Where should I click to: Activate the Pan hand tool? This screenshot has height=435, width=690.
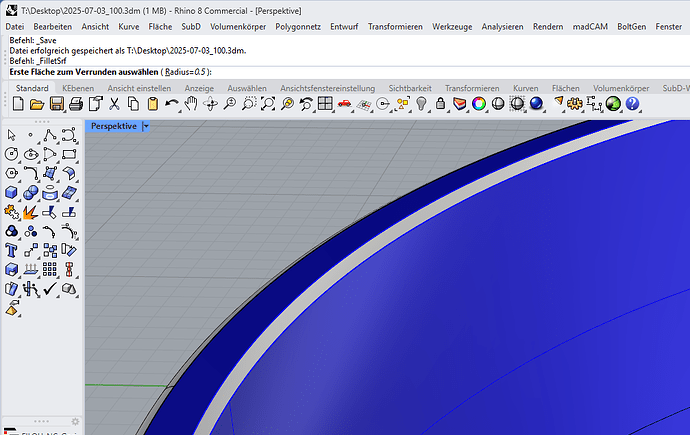coord(191,104)
